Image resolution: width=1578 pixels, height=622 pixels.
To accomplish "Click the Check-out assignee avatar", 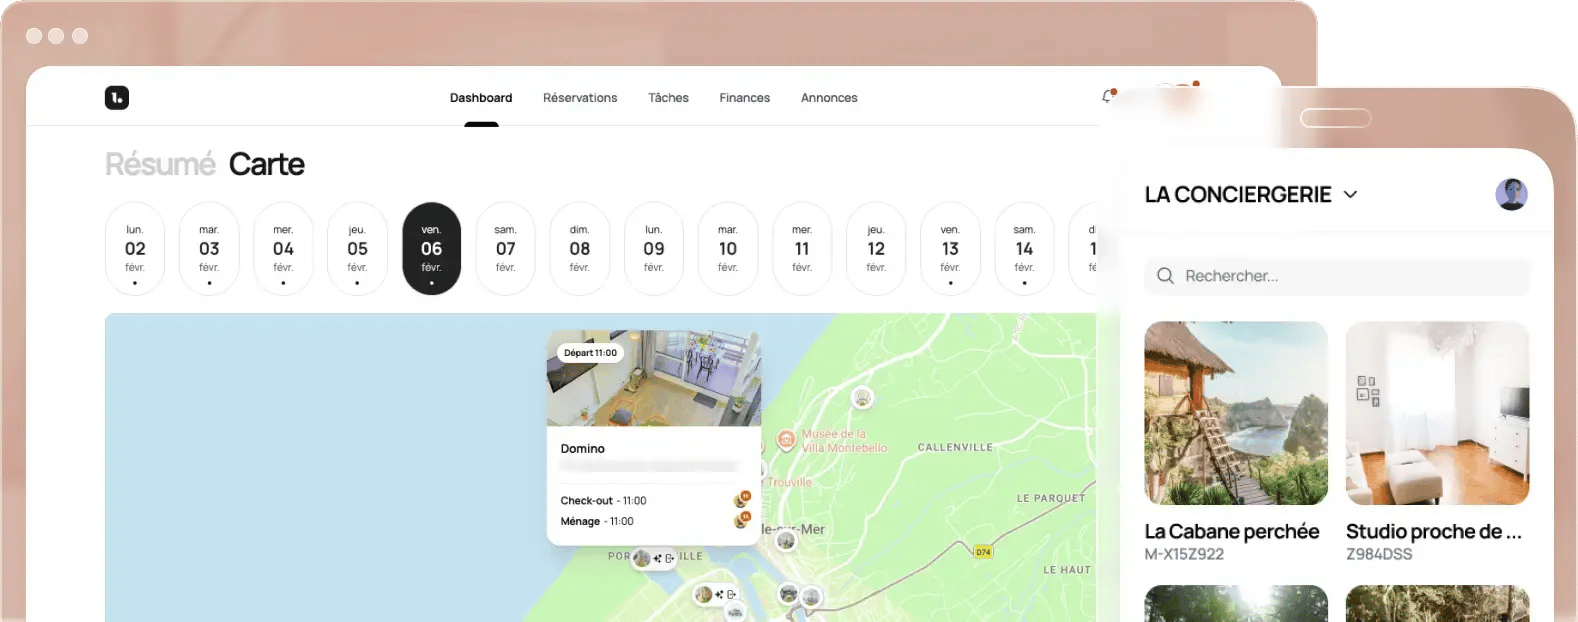I will click(742, 499).
